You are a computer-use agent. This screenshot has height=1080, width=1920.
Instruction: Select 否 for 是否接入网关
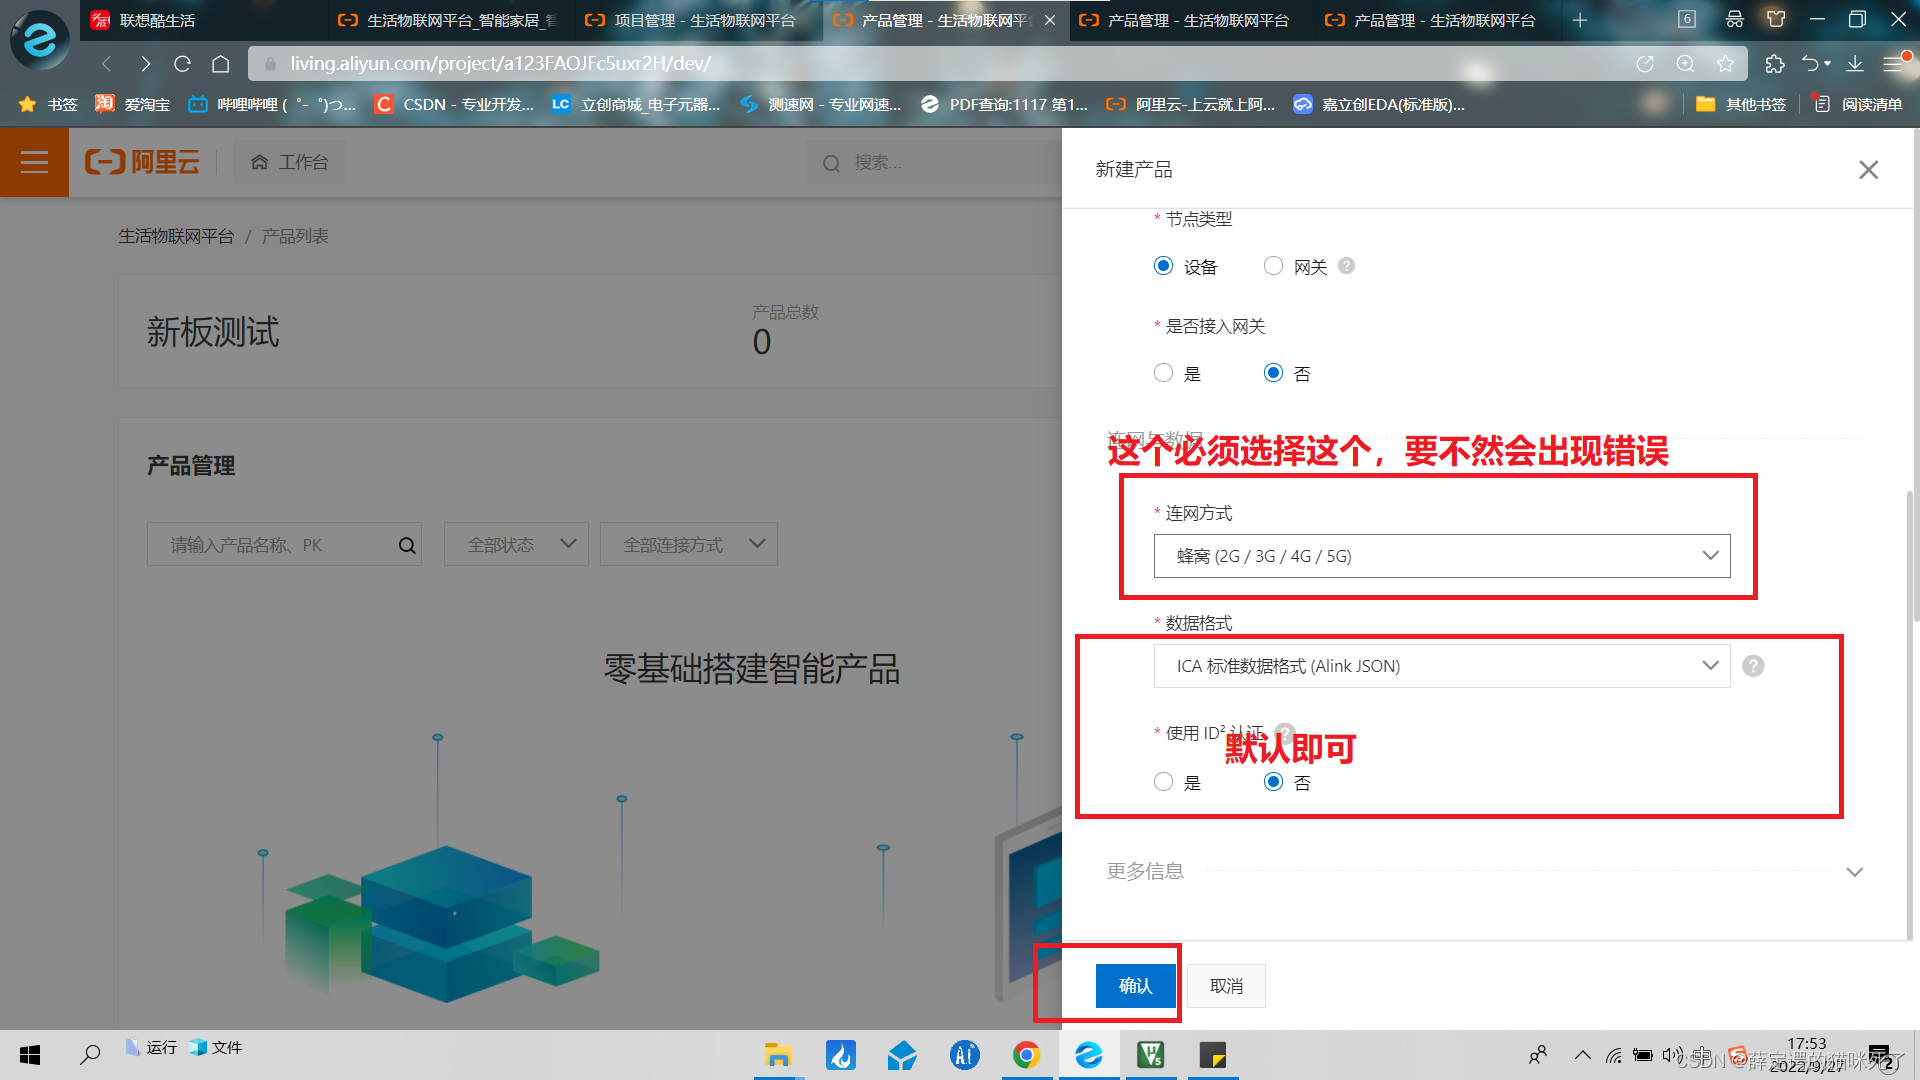click(x=1273, y=373)
